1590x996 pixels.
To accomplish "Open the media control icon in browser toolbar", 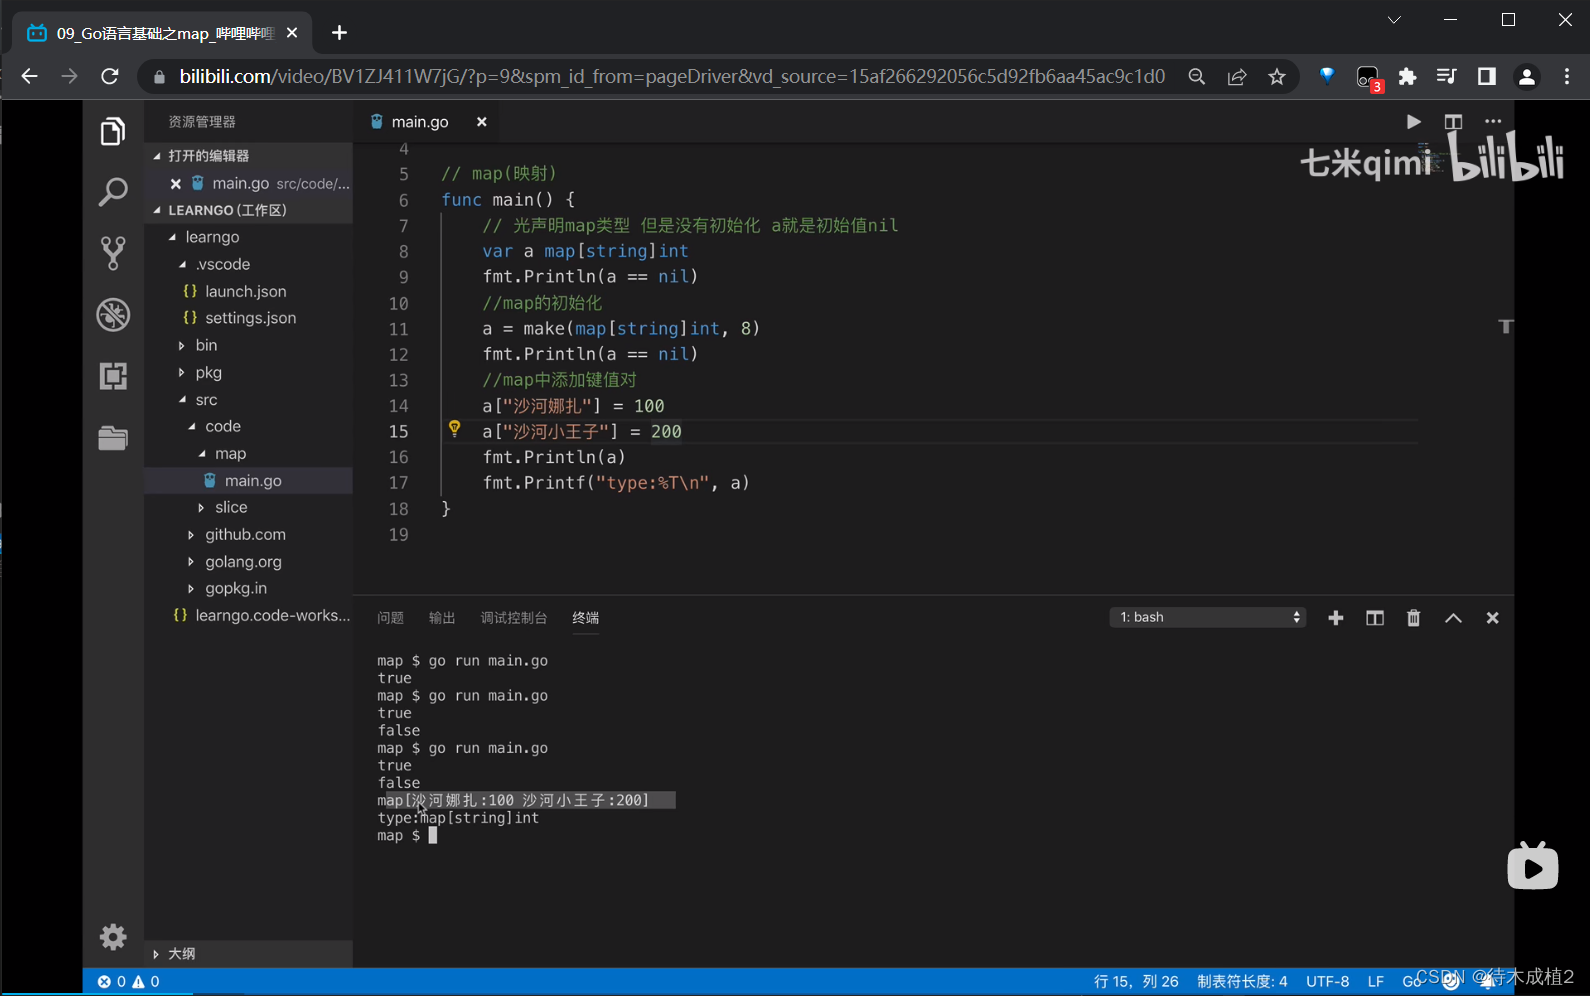I will coord(1447,77).
